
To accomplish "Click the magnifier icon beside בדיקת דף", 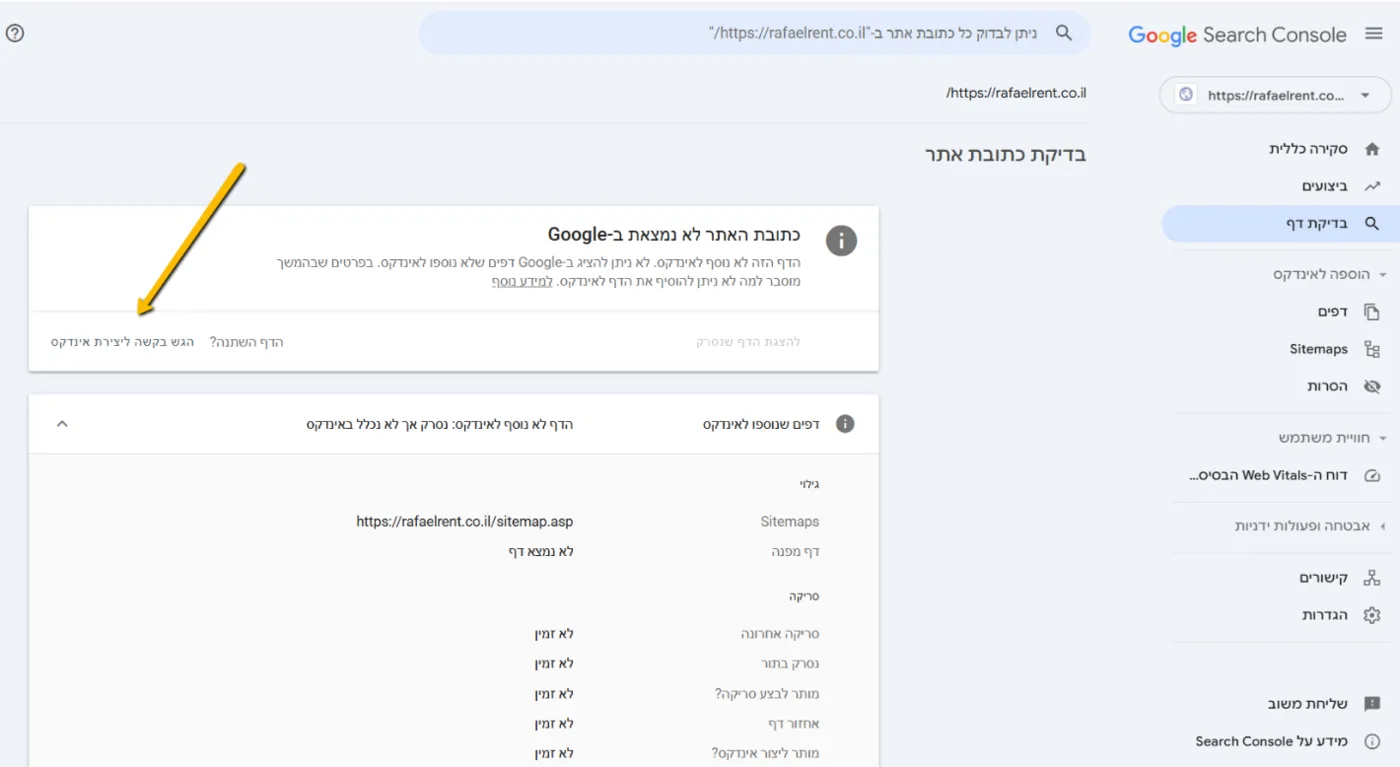I will [1372, 224].
